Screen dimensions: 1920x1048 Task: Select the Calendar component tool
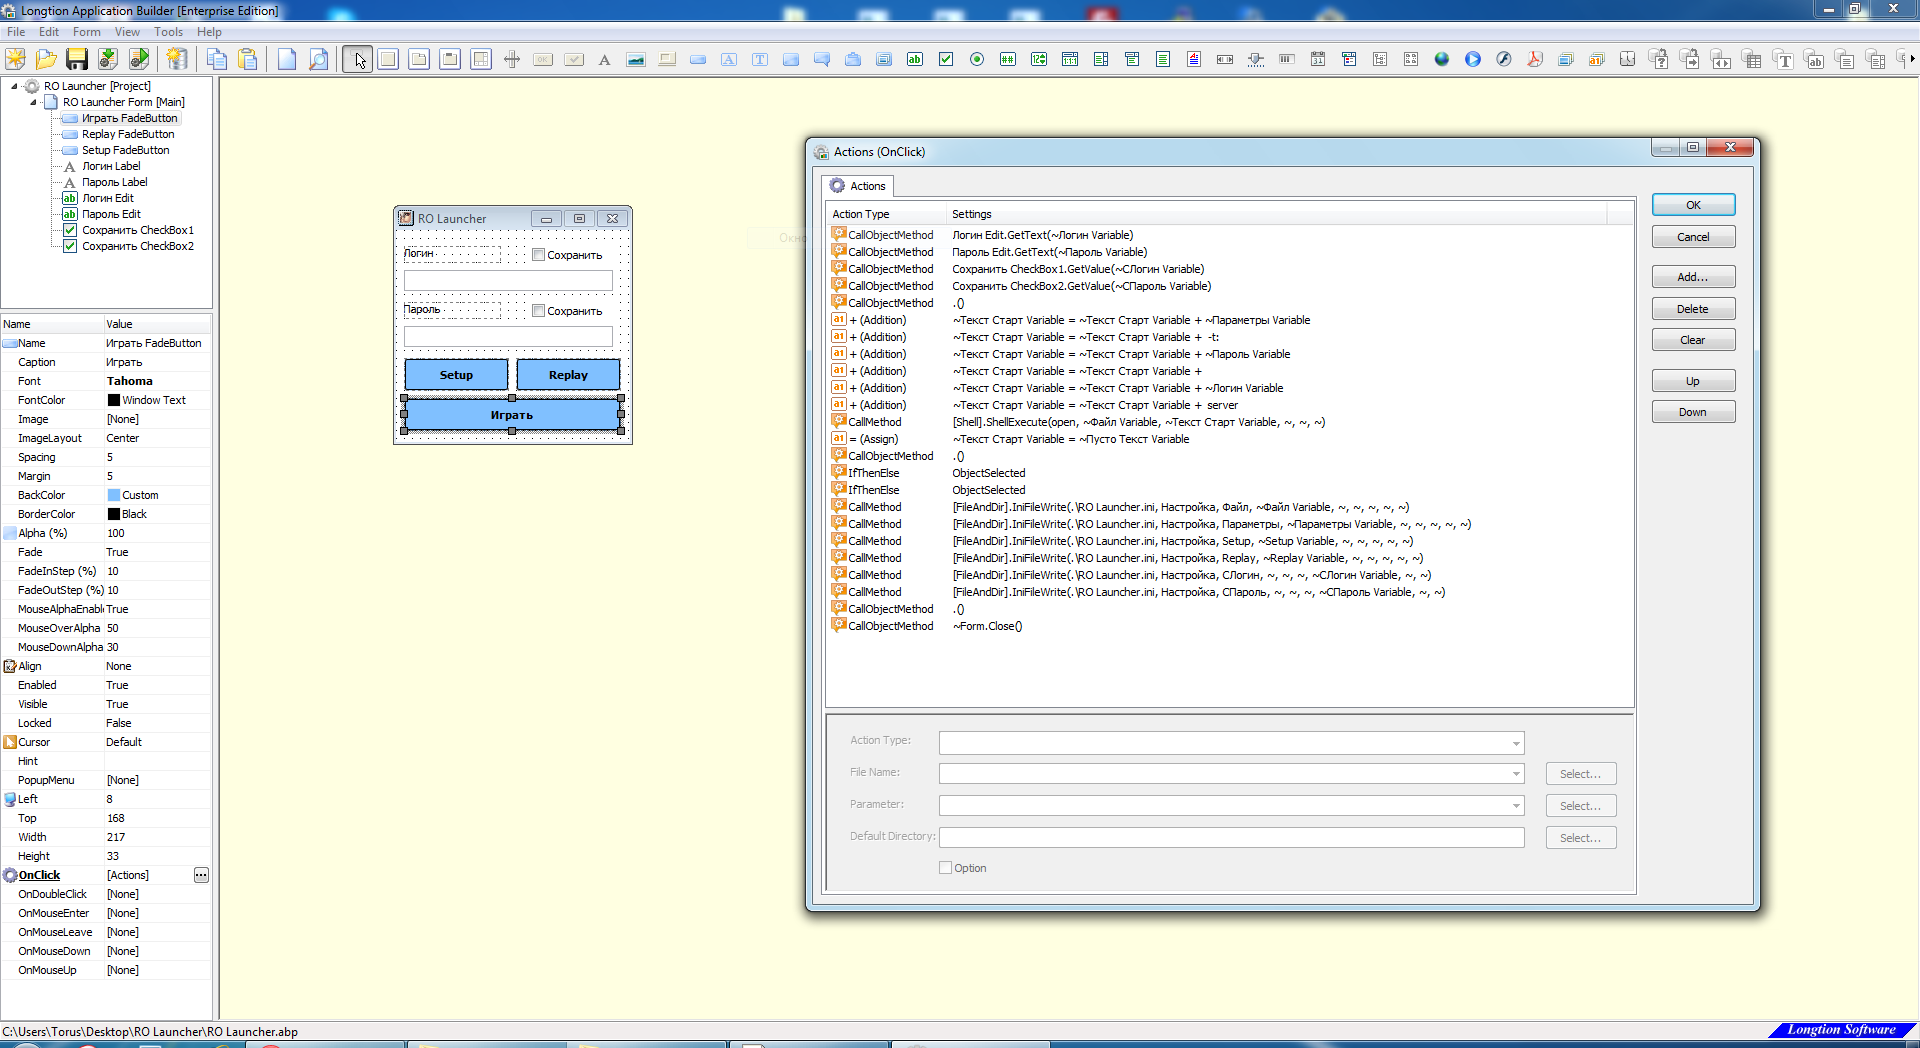(1318, 60)
